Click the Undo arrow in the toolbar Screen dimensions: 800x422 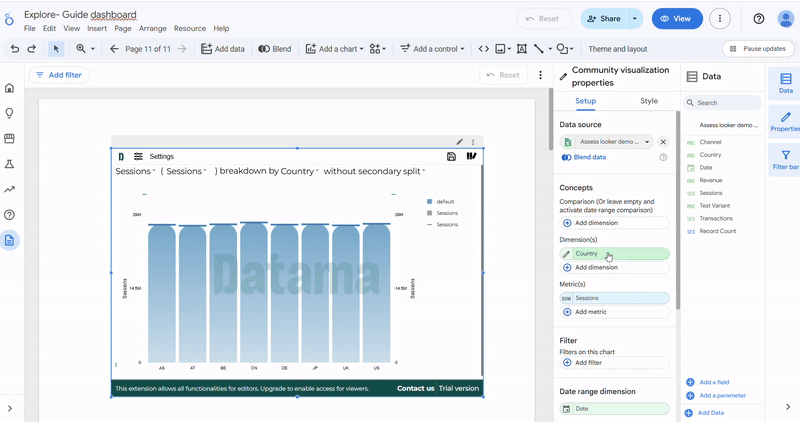point(15,49)
